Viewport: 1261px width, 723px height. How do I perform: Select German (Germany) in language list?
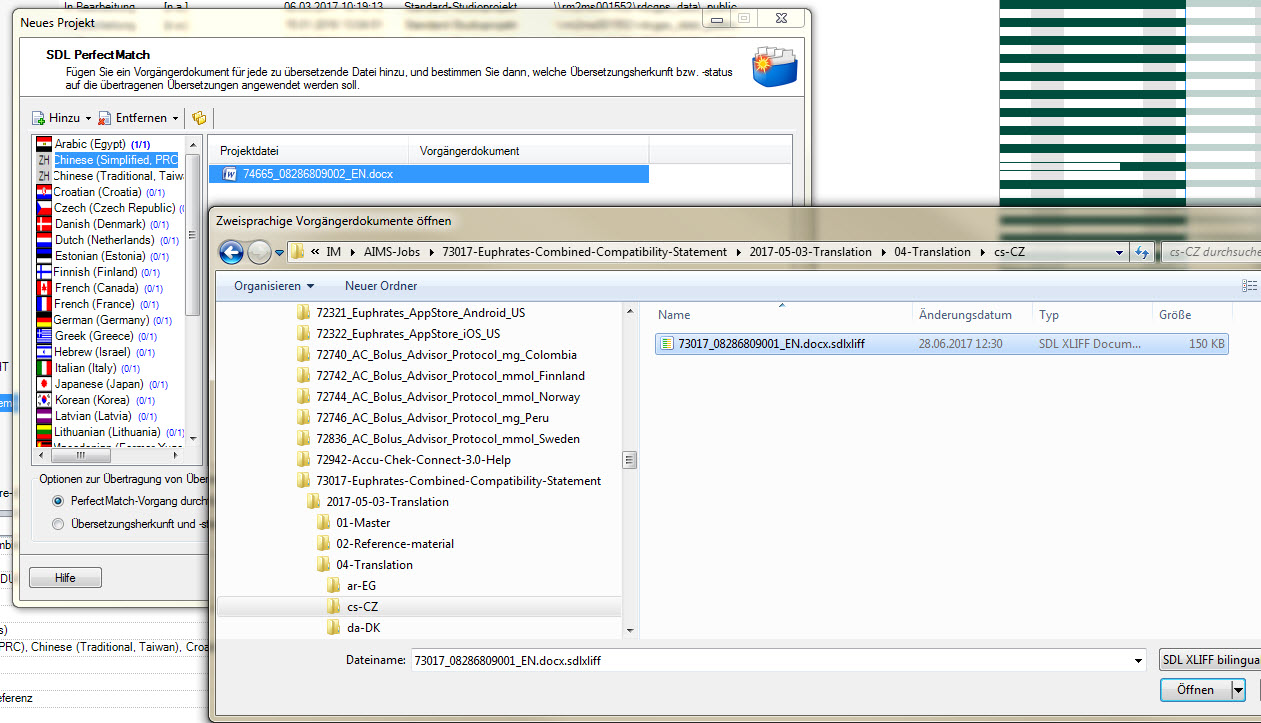pos(102,320)
